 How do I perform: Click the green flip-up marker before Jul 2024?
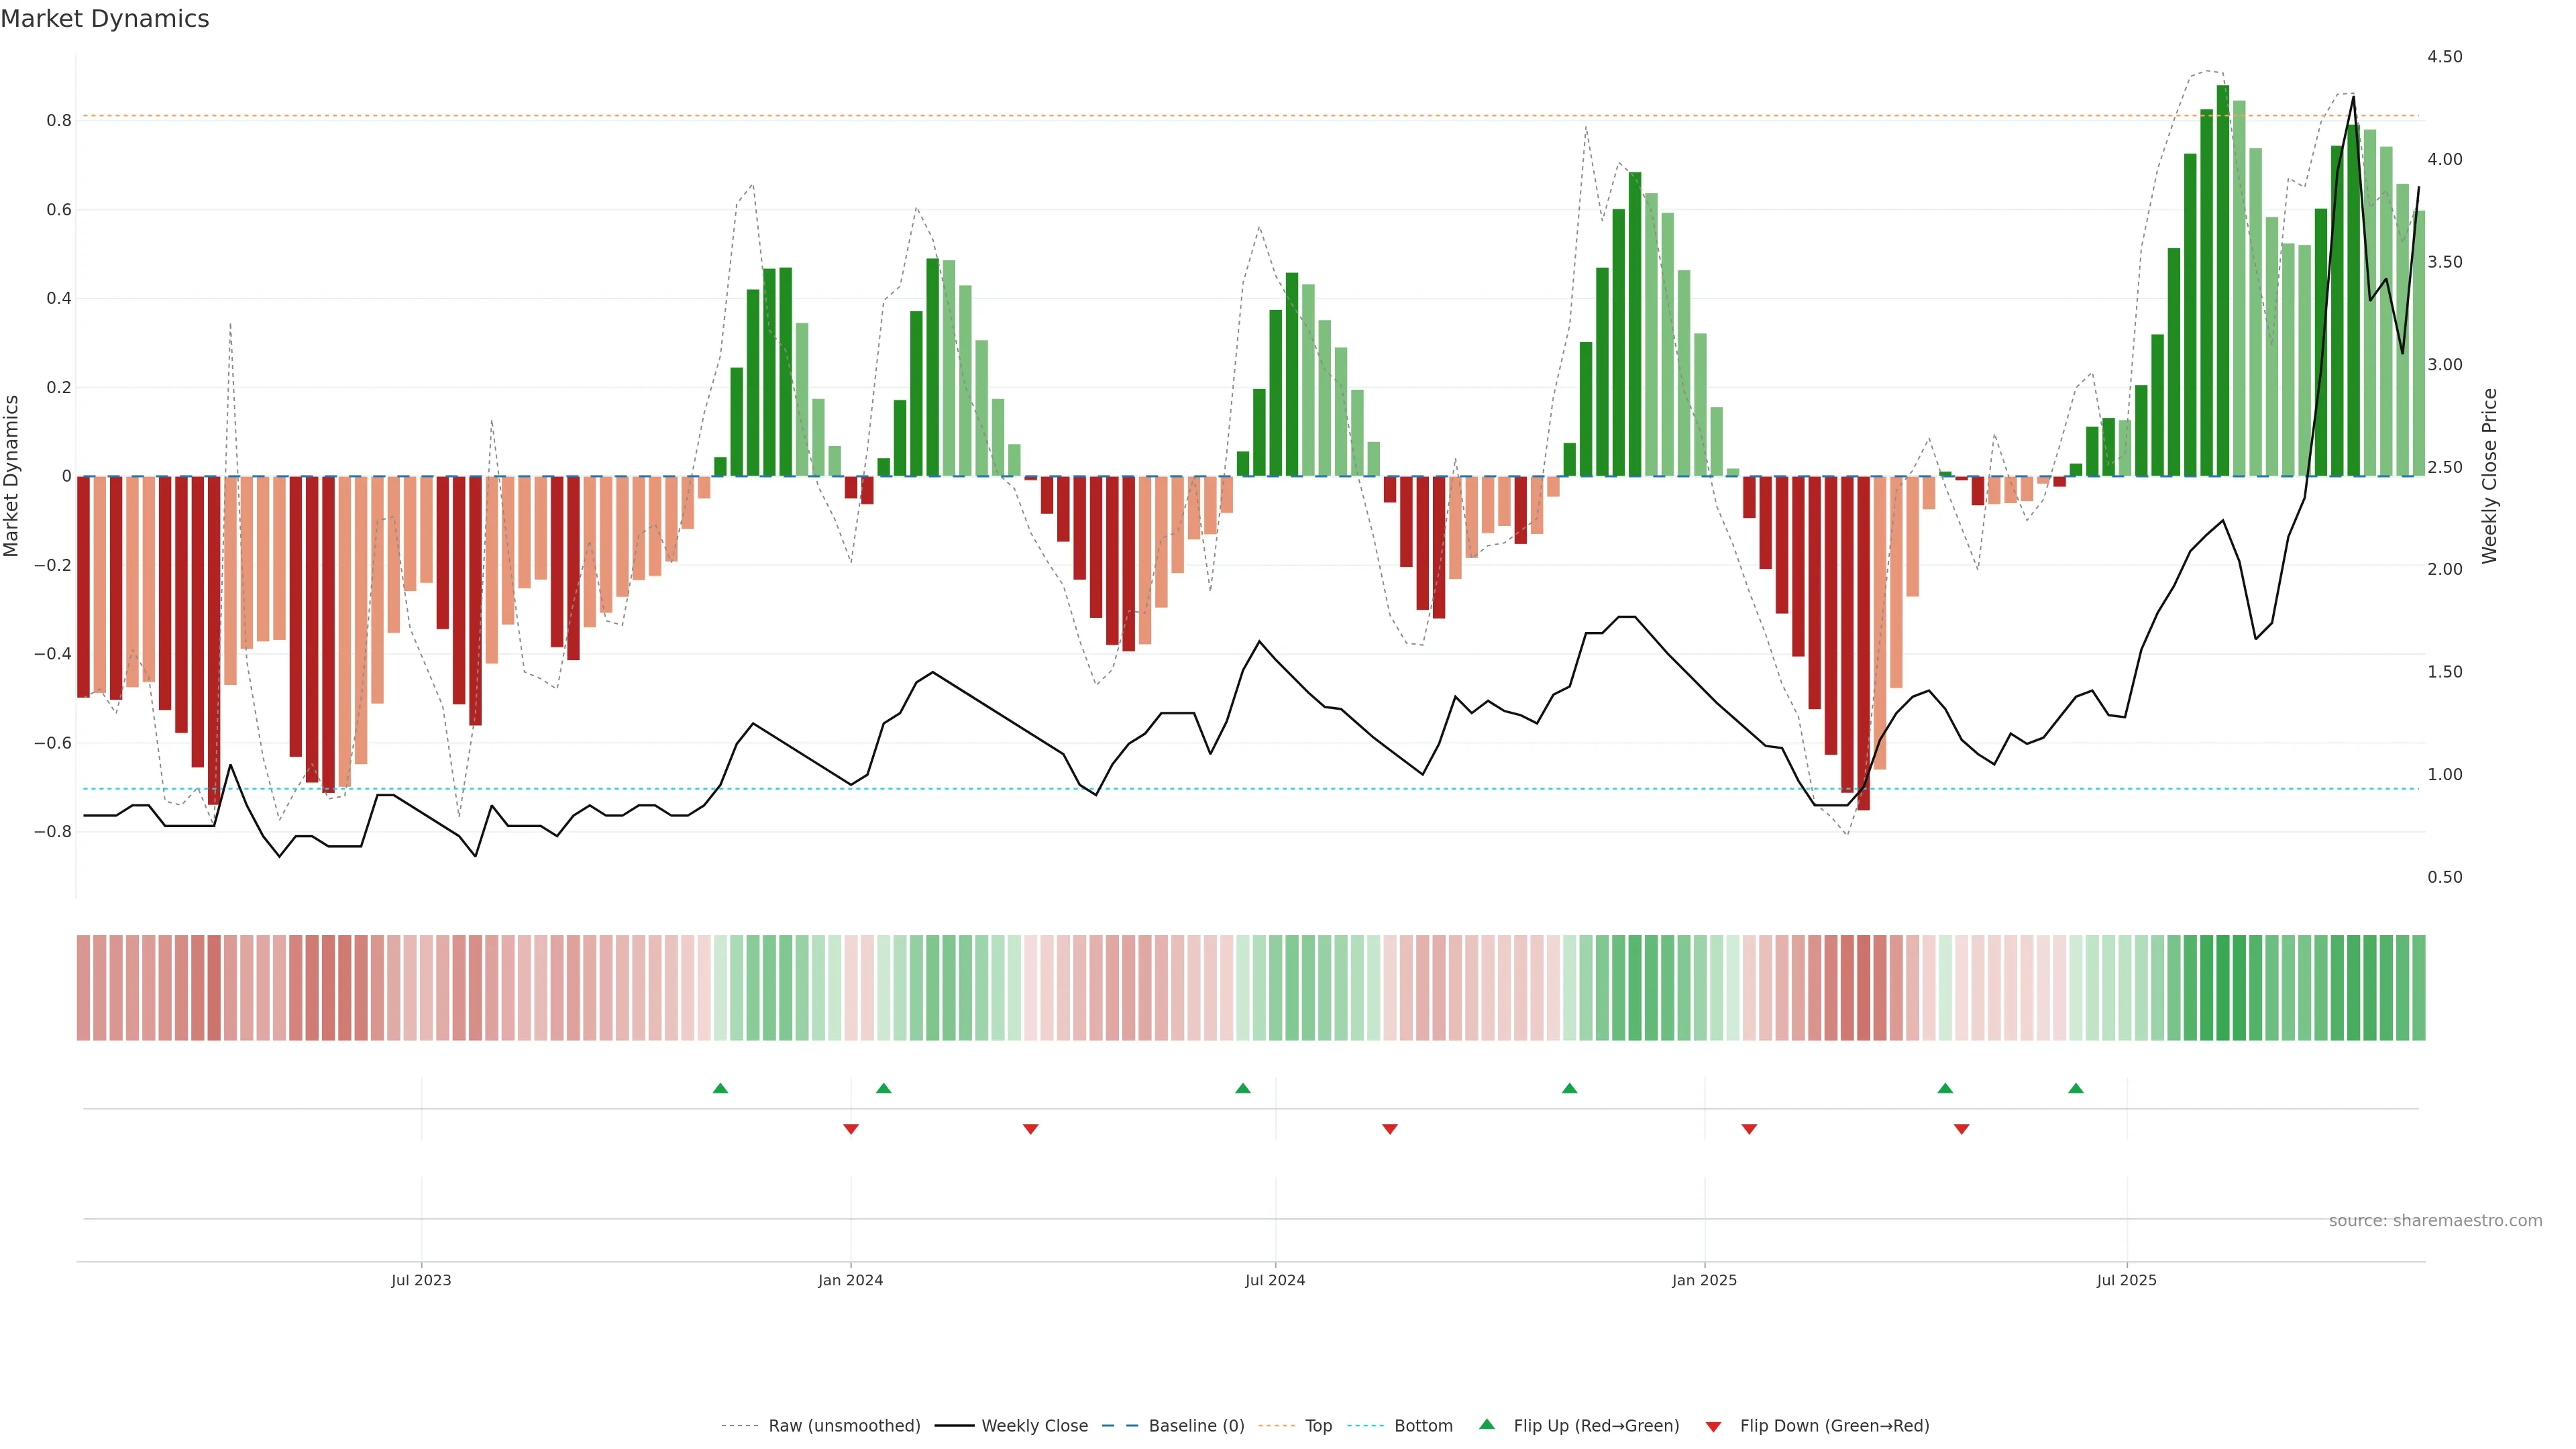[1243, 1088]
